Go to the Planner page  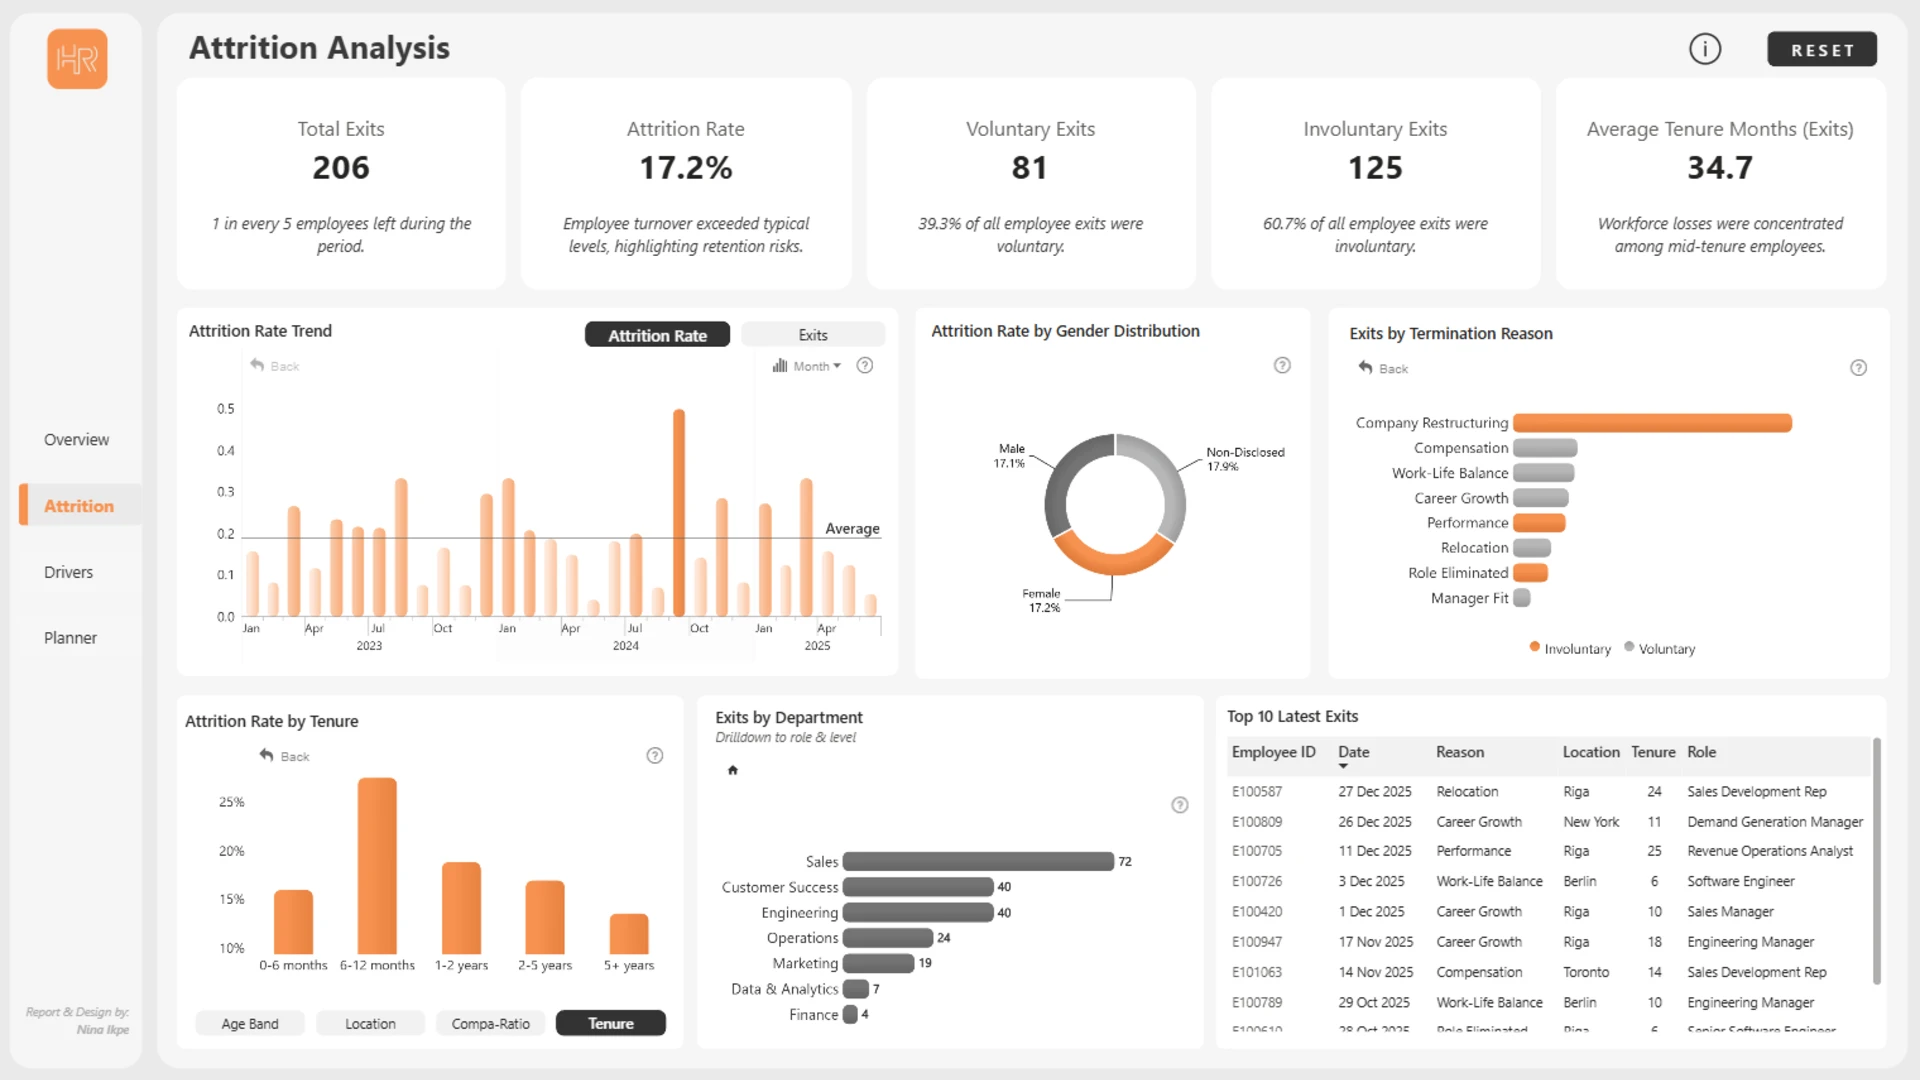(70, 638)
